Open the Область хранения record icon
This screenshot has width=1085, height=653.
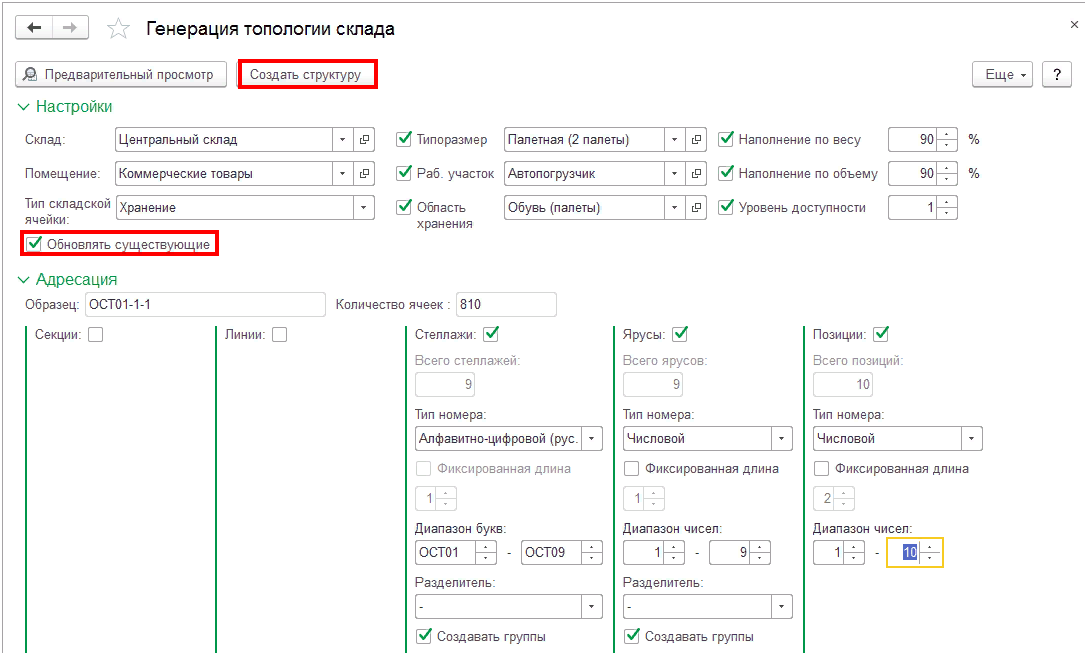697,208
